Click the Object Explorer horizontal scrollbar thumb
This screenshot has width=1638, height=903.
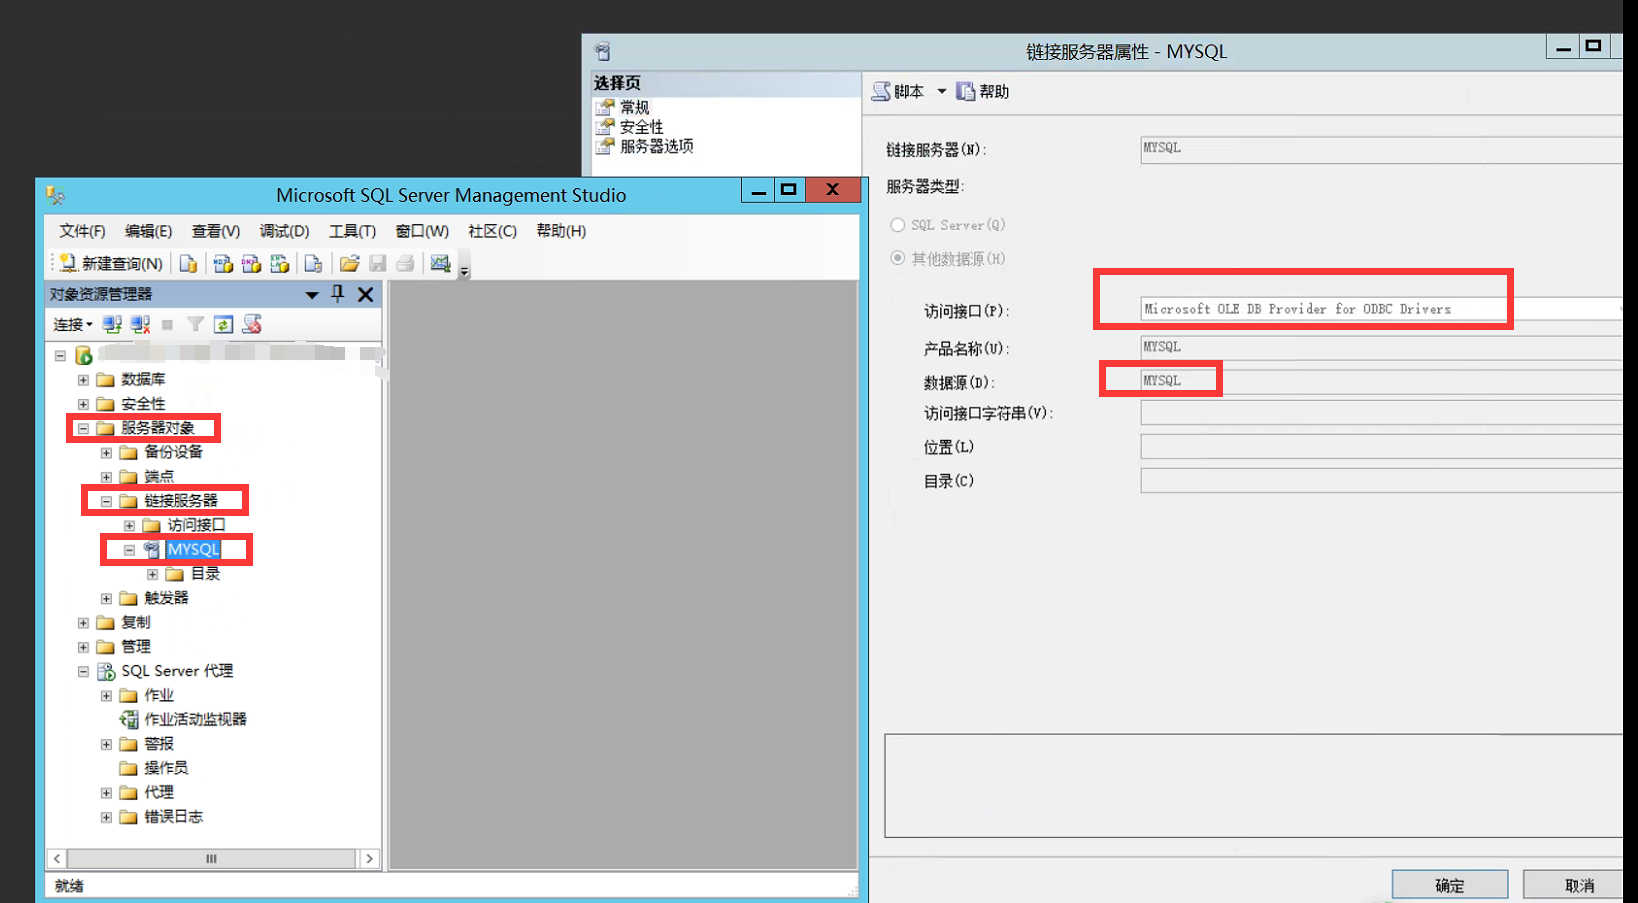211,858
